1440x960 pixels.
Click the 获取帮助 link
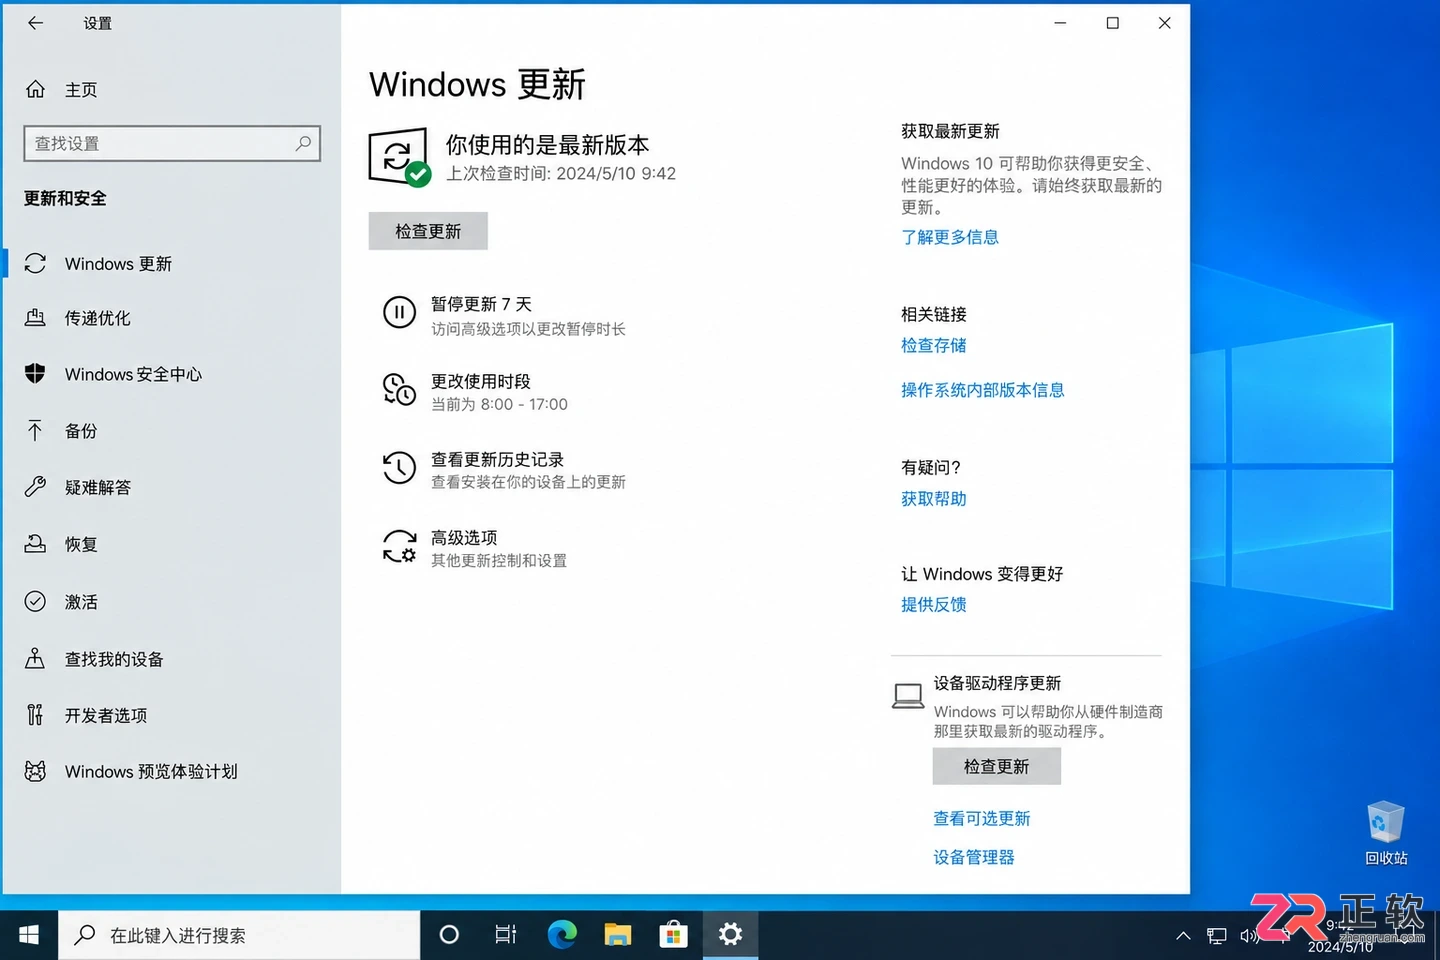[x=934, y=499]
